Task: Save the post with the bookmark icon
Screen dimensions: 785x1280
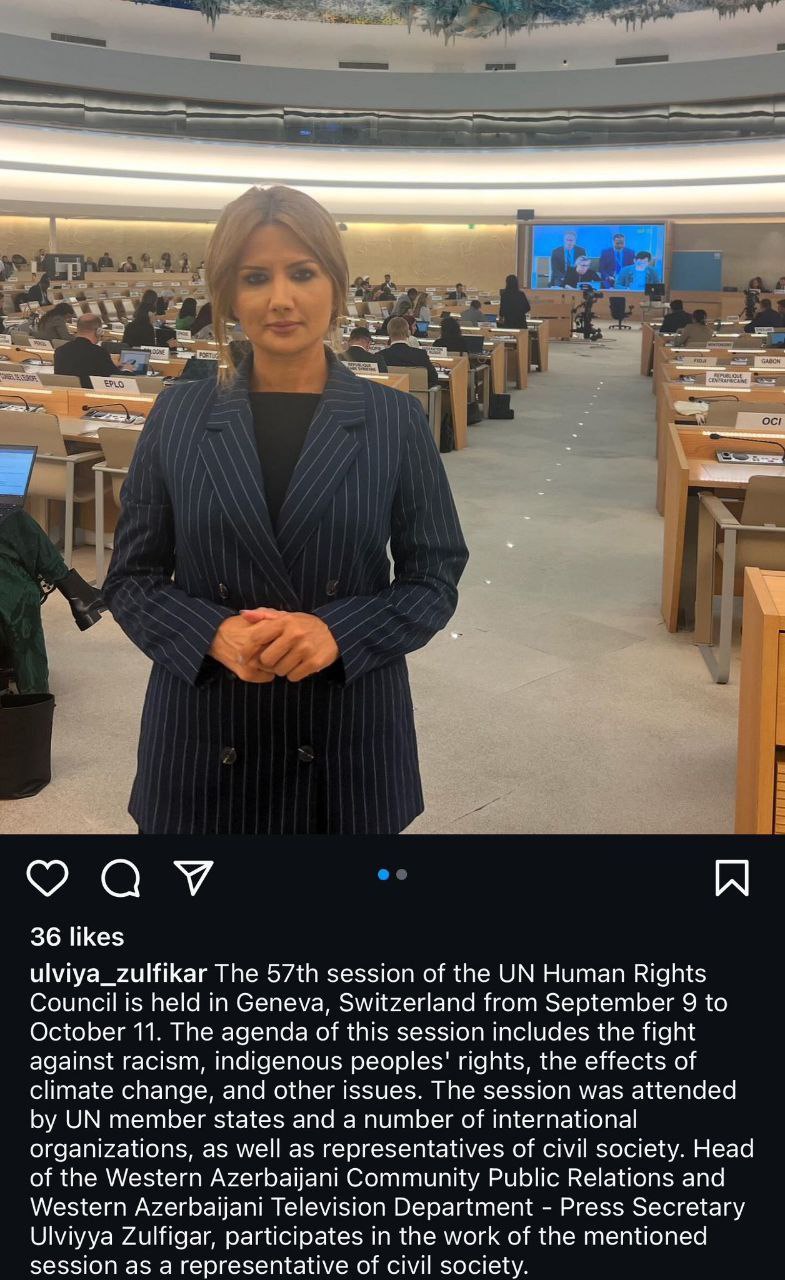Action: [732, 878]
